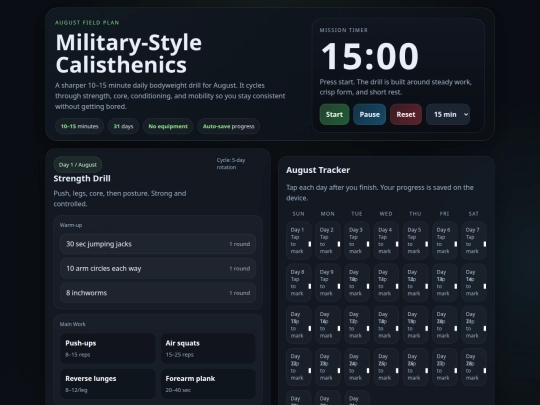The height and width of the screenshot is (405, 540).
Task: Click the 'Warm-up' section label
Action: coord(71,225)
